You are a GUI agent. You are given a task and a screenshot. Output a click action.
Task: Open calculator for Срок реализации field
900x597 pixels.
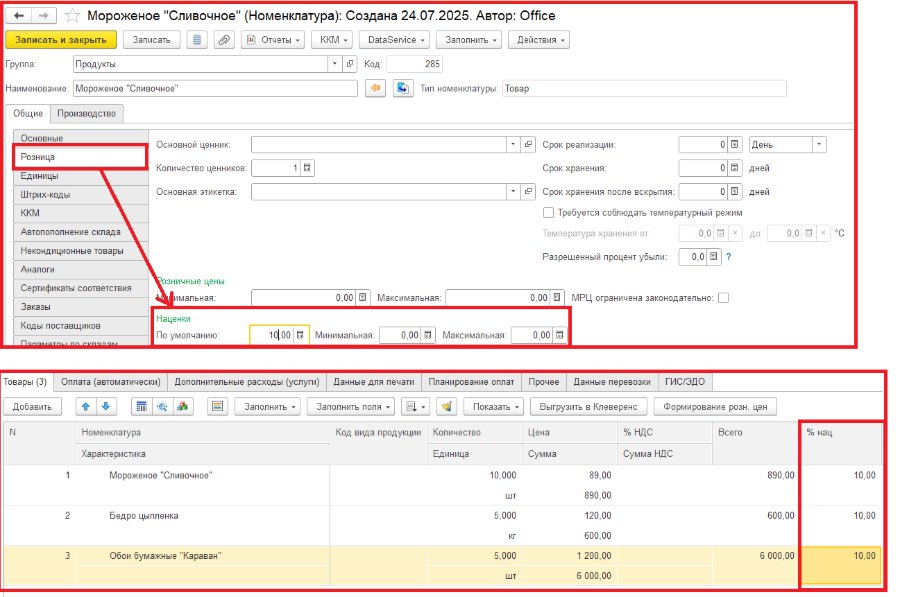click(735, 145)
